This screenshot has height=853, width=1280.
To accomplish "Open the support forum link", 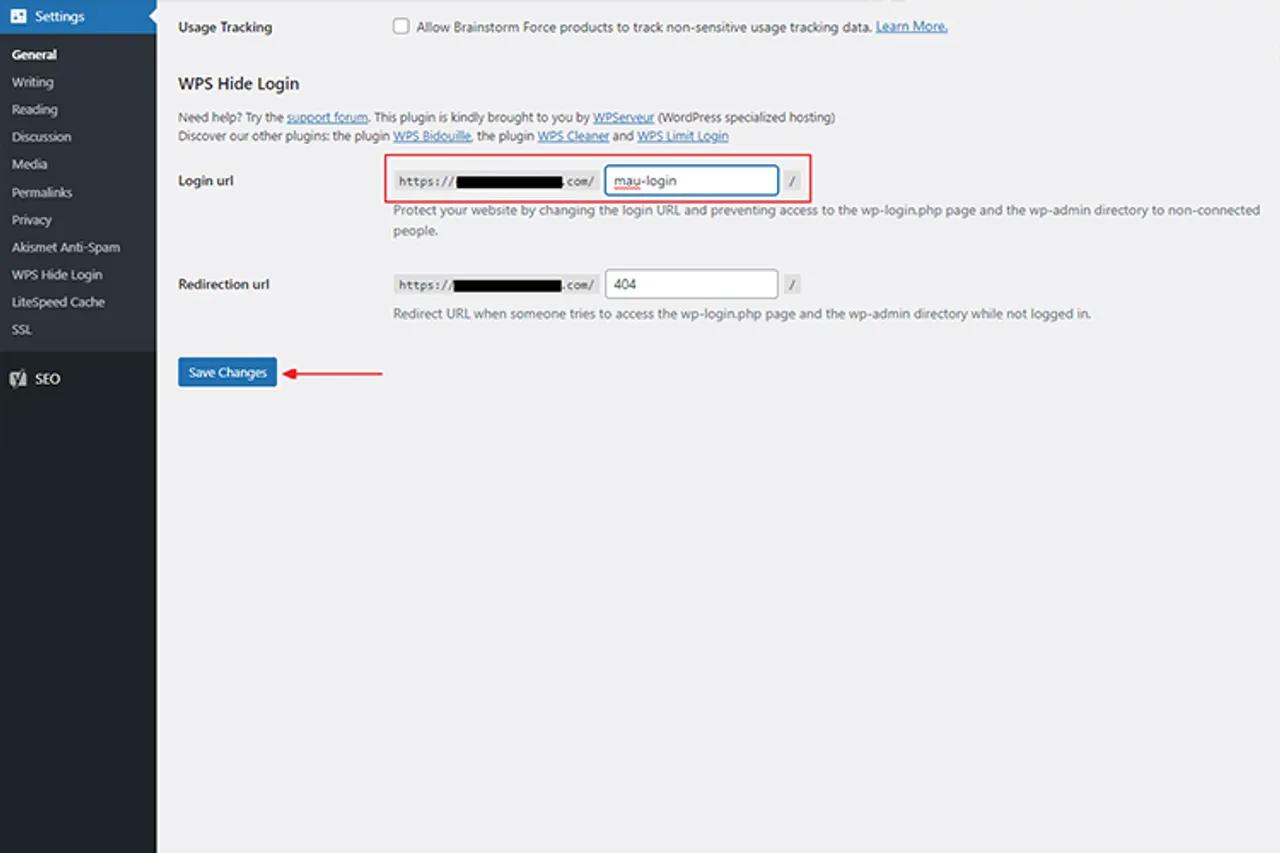I will pos(327,117).
